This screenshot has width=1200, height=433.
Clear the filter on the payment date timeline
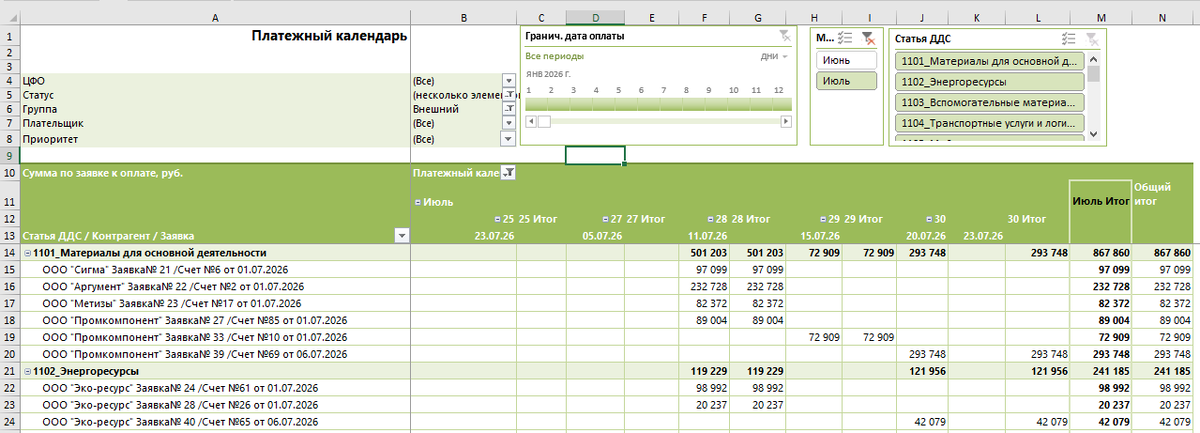point(784,36)
